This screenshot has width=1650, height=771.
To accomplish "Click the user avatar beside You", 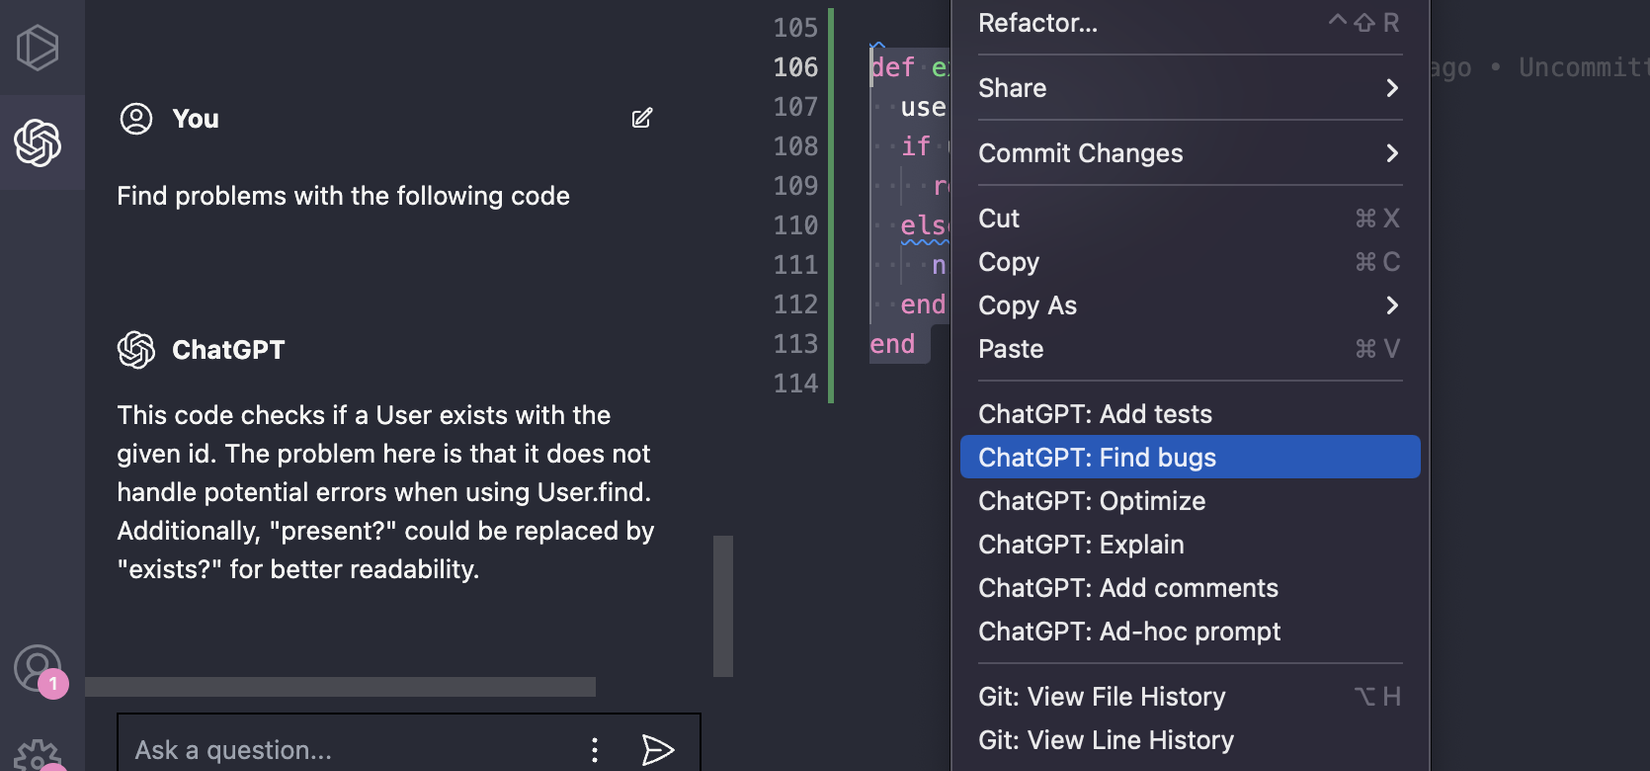I will point(136,119).
